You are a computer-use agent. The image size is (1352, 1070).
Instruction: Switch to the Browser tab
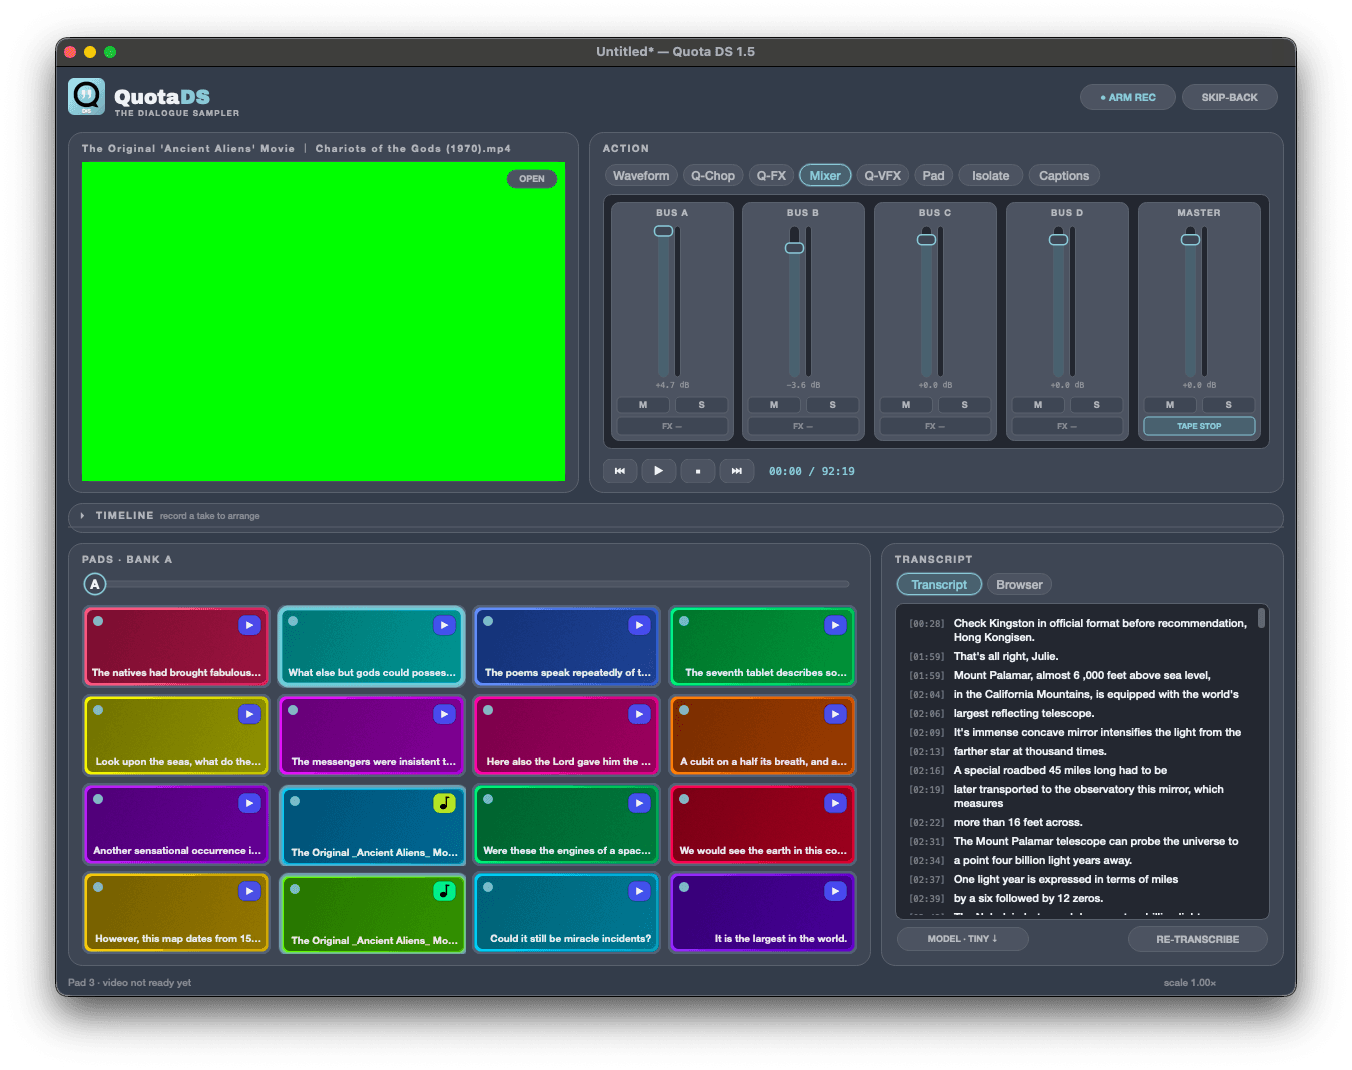pos(1019,585)
